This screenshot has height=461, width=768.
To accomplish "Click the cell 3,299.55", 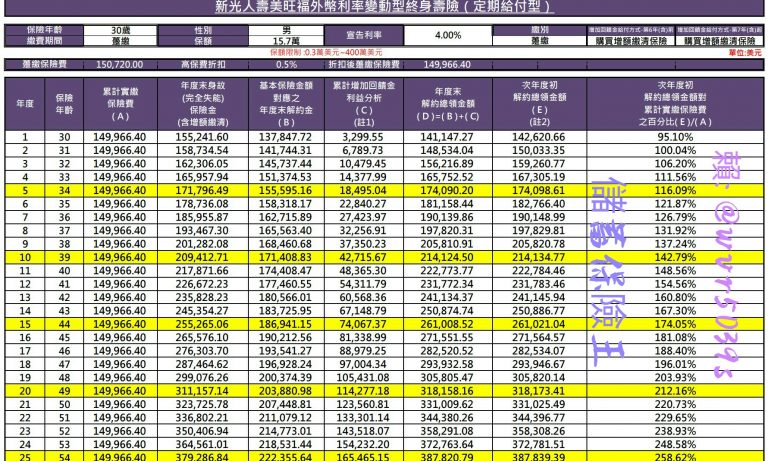I will pyautogui.click(x=363, y=137).
